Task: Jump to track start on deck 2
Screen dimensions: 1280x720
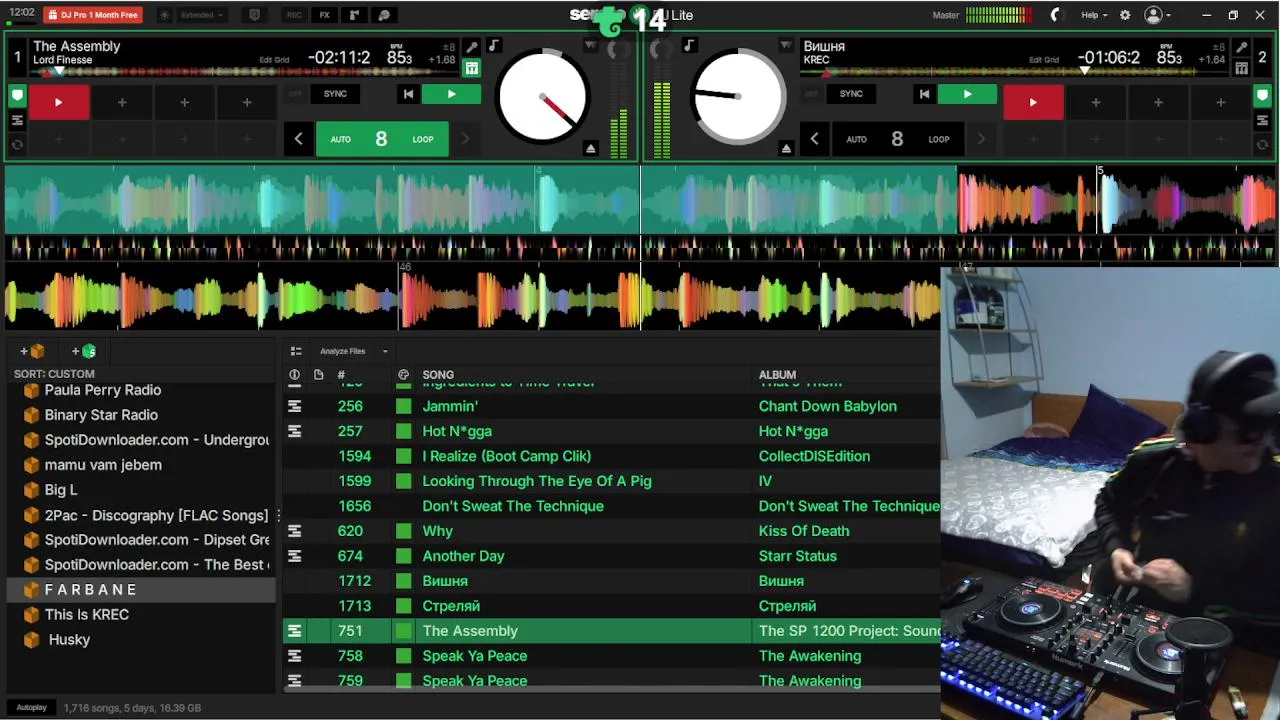Action: point(924,94)
